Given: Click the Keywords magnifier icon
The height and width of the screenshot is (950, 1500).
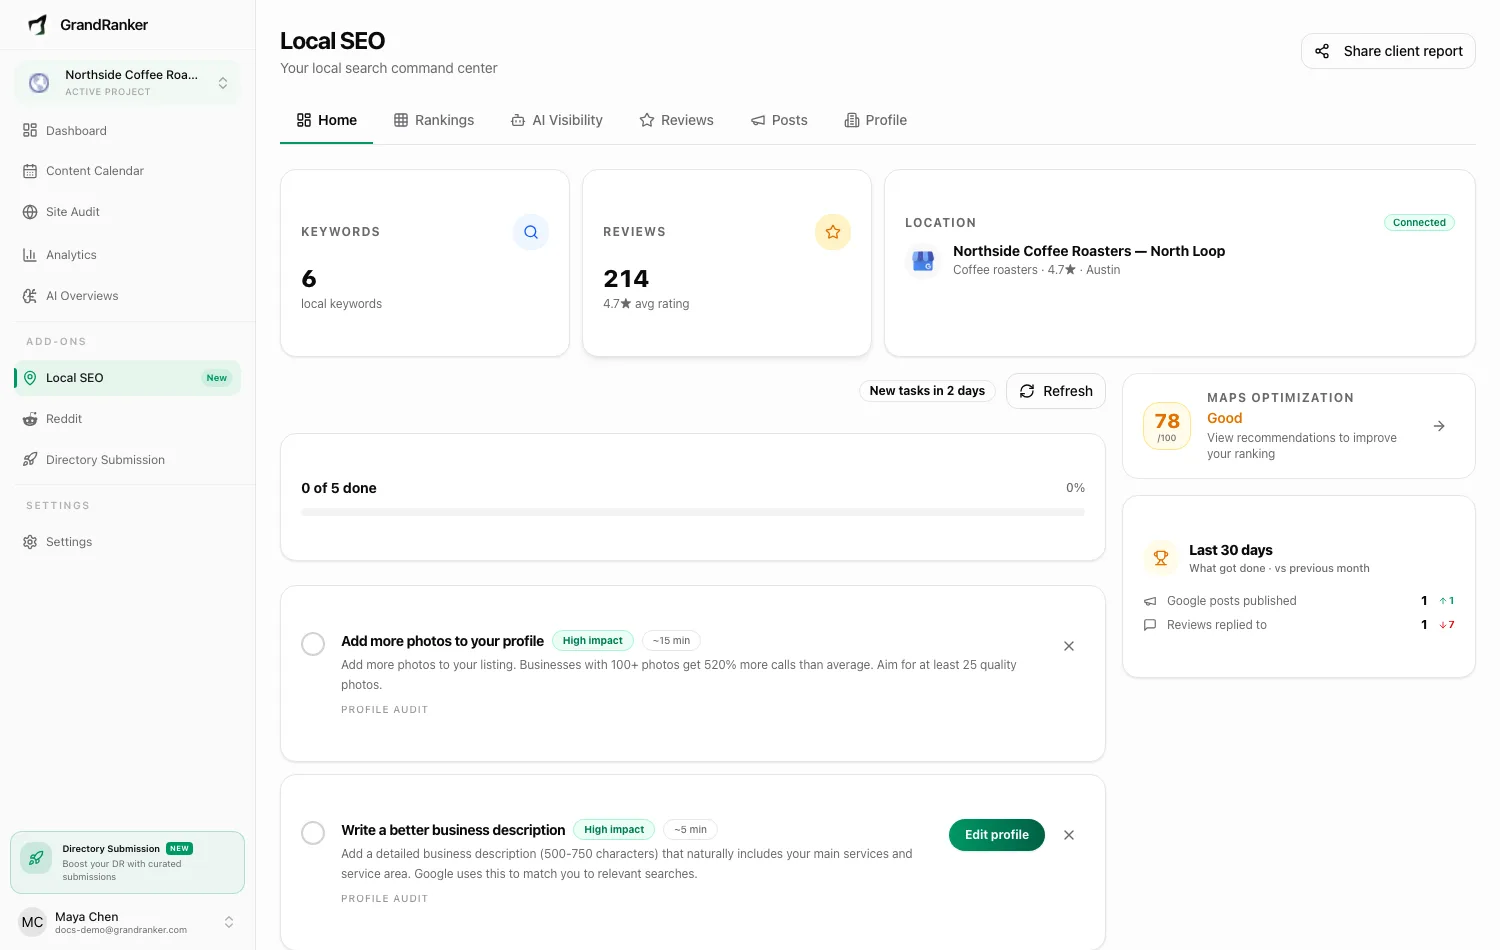Looking at the screenshot, I should [531, 232].
